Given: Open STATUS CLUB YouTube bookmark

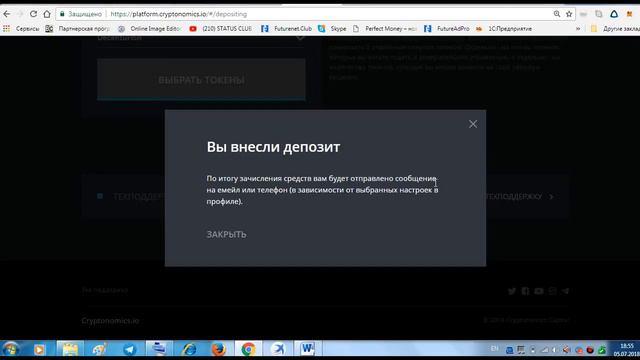Looking at the screenshot, I should click(x=221, y=29).
